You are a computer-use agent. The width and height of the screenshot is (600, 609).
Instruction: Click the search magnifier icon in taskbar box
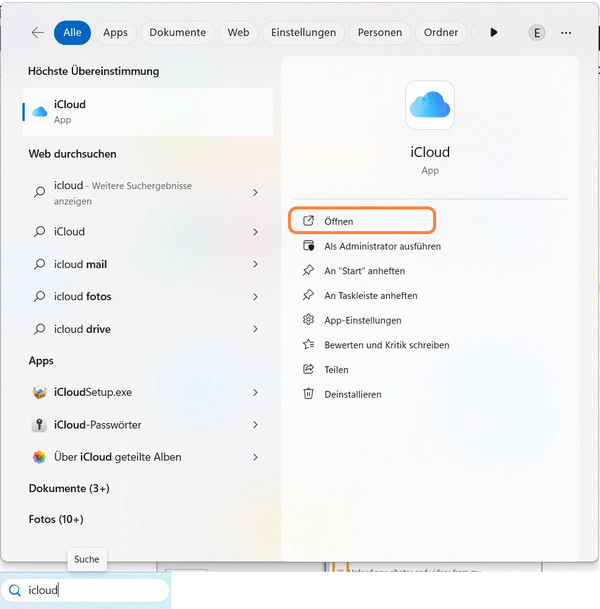pos(15,590)
